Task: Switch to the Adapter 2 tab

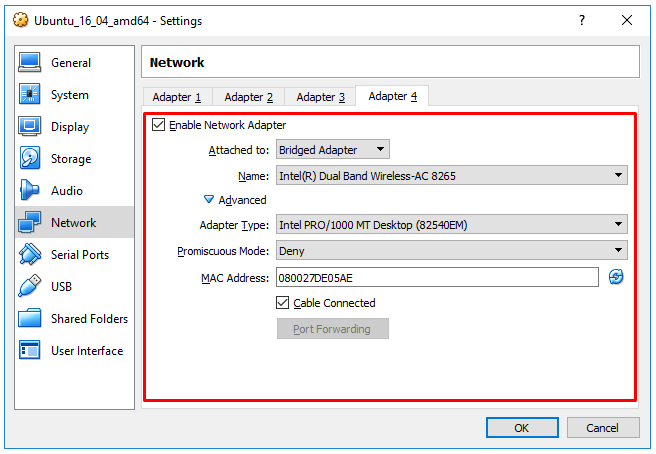Action: [249, 97]
